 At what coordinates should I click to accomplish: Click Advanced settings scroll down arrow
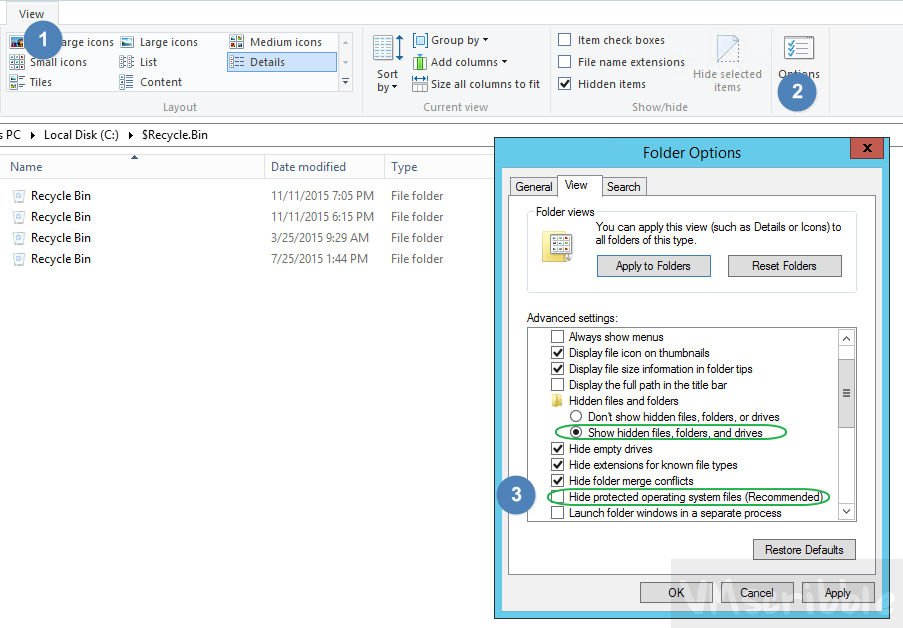coord(847,512)
